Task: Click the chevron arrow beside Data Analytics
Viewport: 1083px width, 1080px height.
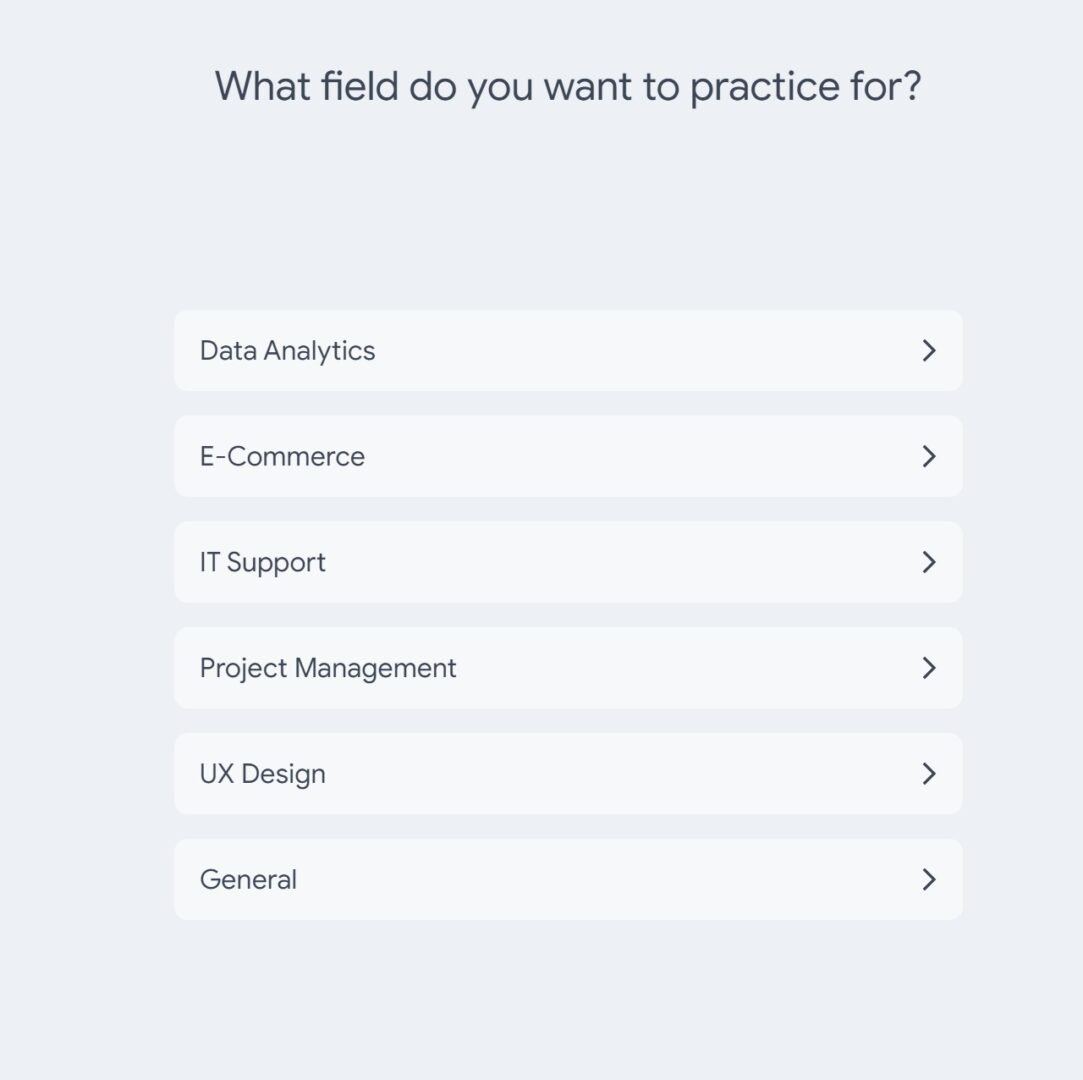Action: pos(928,350)
